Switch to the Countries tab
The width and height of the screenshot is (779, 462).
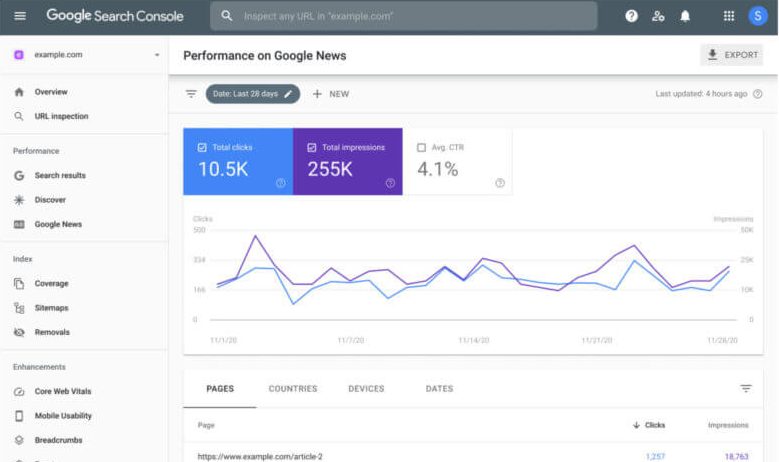pyautogui.click(x=292, y=389)
